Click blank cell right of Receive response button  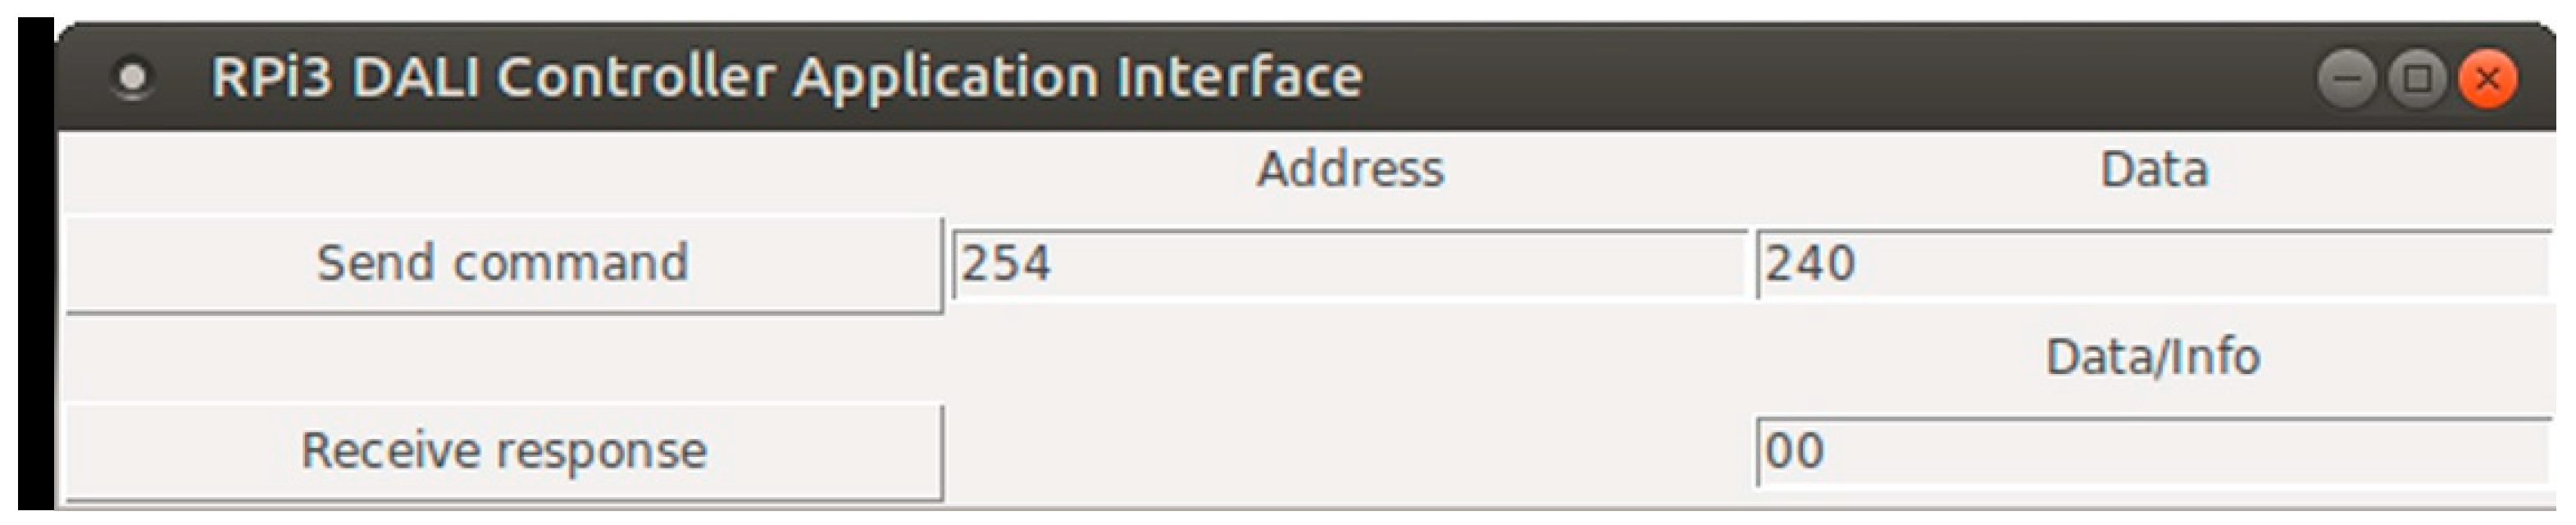pos(1350,451)
